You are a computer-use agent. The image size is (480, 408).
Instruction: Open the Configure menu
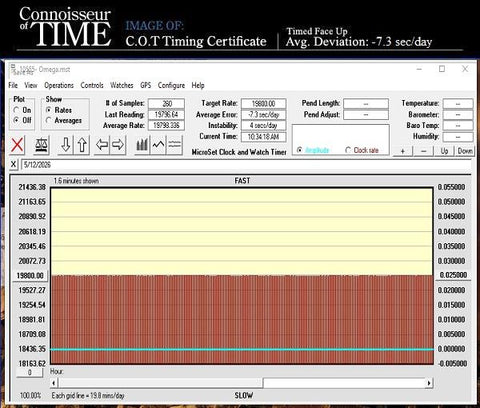[x=171, y=85]
